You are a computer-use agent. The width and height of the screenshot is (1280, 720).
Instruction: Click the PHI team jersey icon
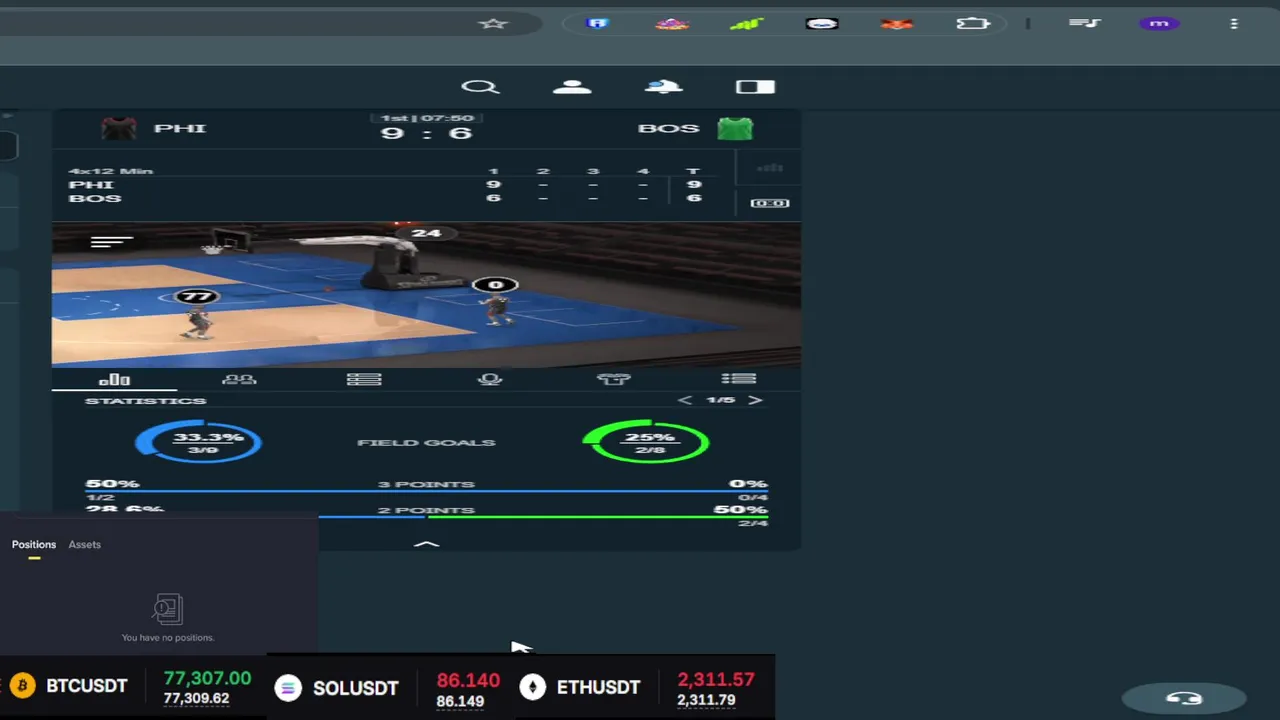(x=119, y=128)
